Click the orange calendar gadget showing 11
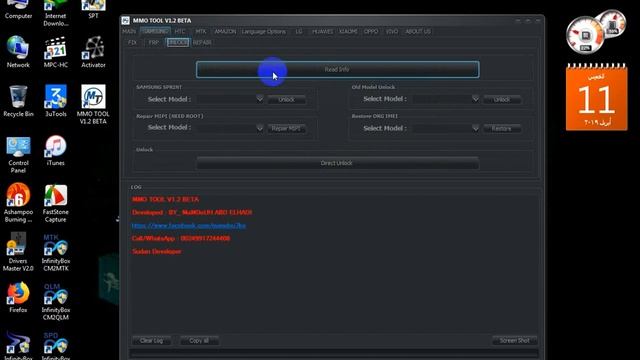640x360 pixels. (596, 97)
